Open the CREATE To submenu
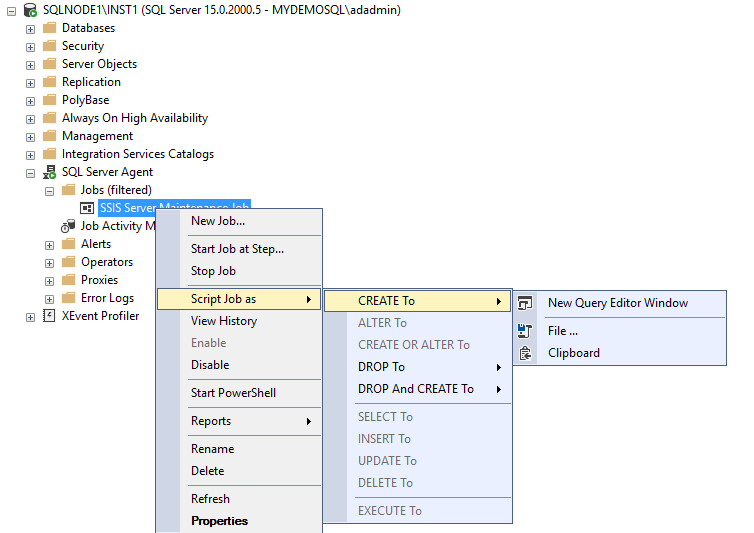This screenshot has width=754, height=533. pos(417,301)
